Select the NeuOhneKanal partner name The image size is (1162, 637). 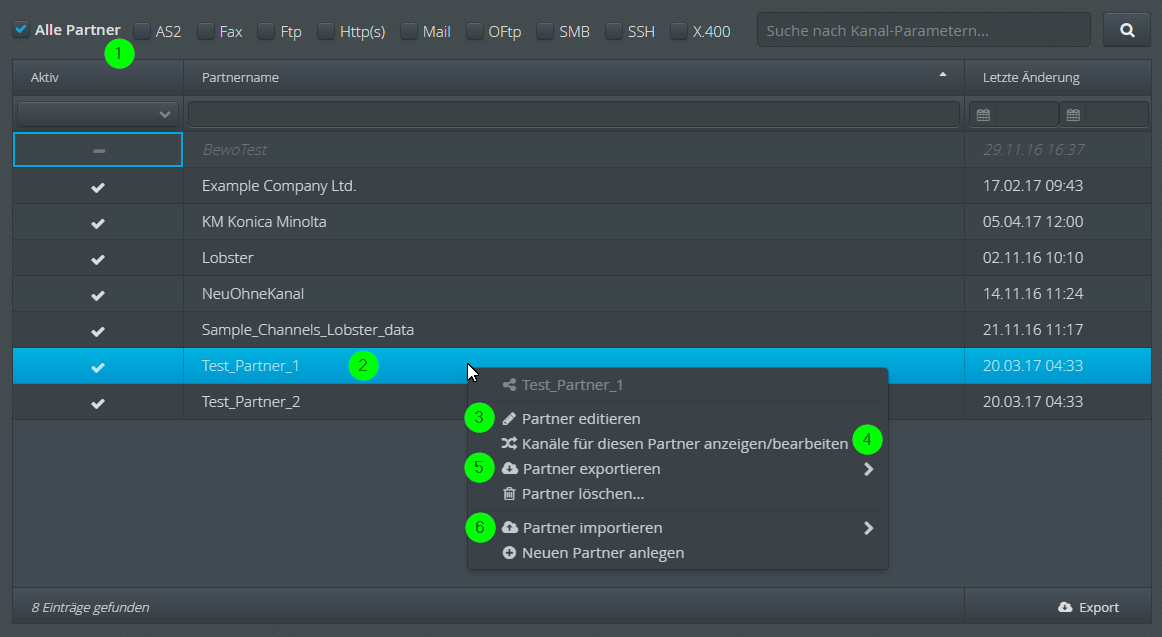point(253,293)
